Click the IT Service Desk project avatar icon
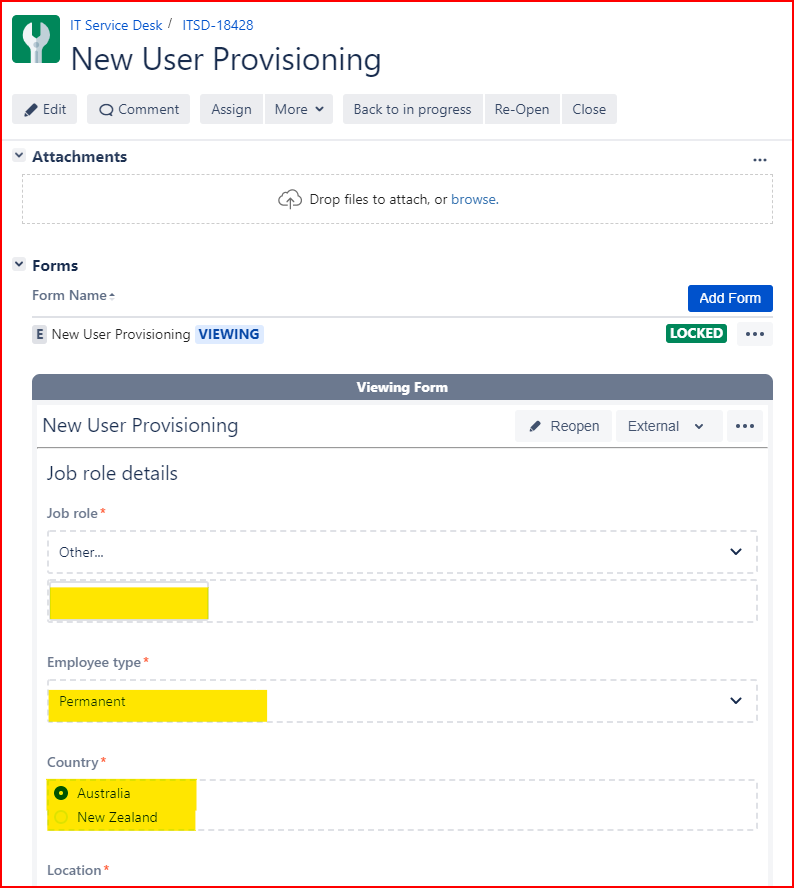794x888 pixels. (x=36, y=39)
